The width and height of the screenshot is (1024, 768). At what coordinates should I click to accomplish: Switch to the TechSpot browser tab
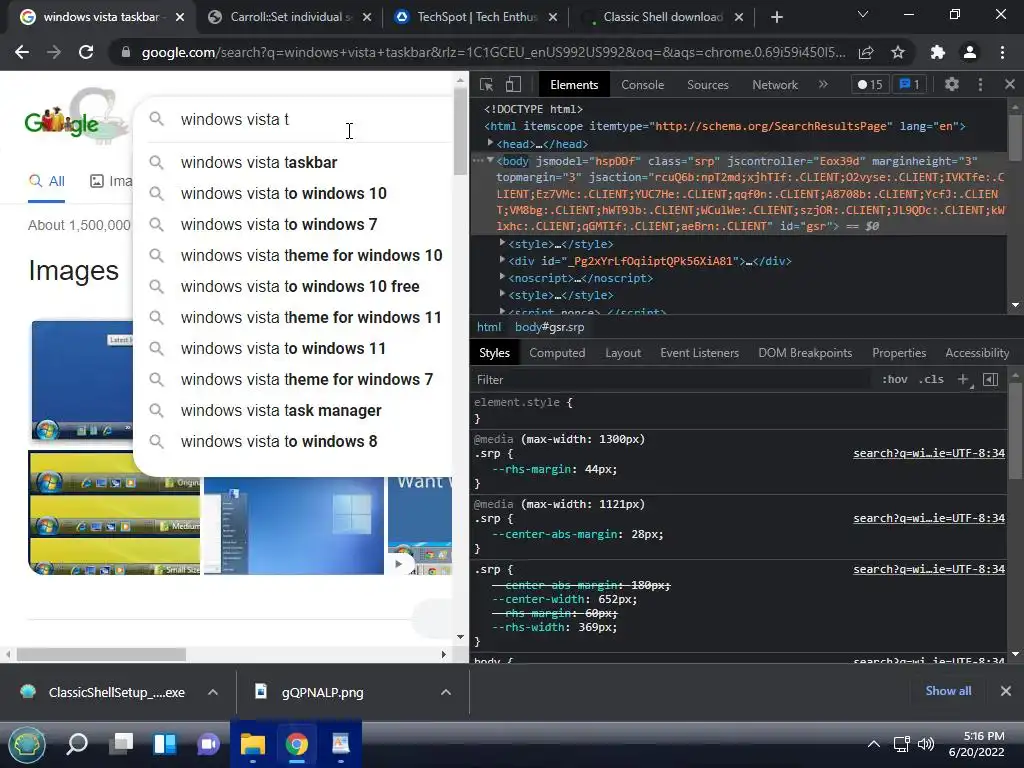[x=476, y=17]
